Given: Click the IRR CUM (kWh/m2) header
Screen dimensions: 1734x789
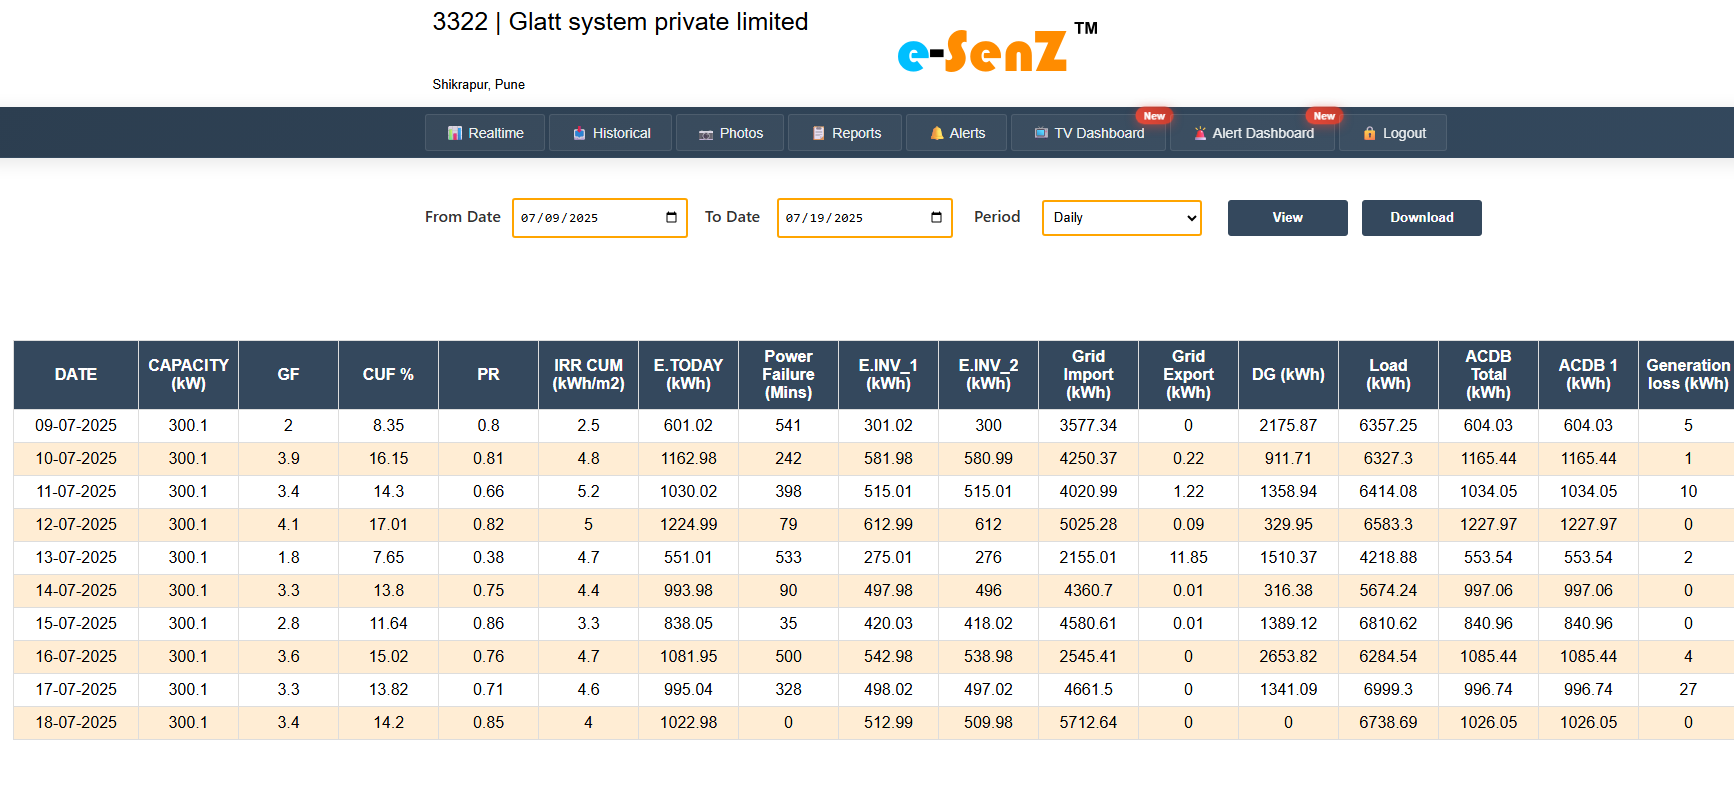Looking at the screenshot, I should coord(588,374).
